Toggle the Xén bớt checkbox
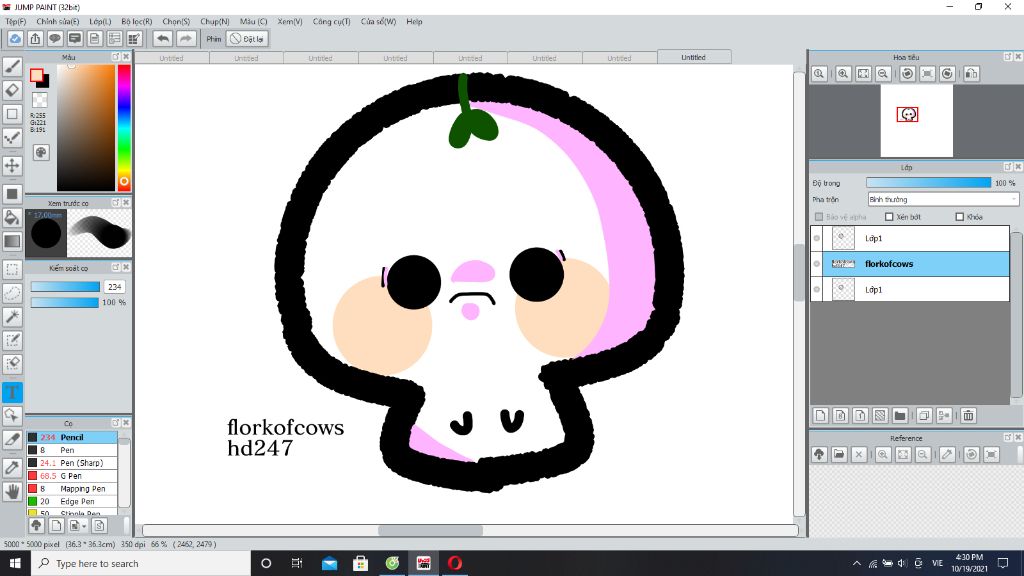Screen dimensions: 1024x576 pos(889,217)
